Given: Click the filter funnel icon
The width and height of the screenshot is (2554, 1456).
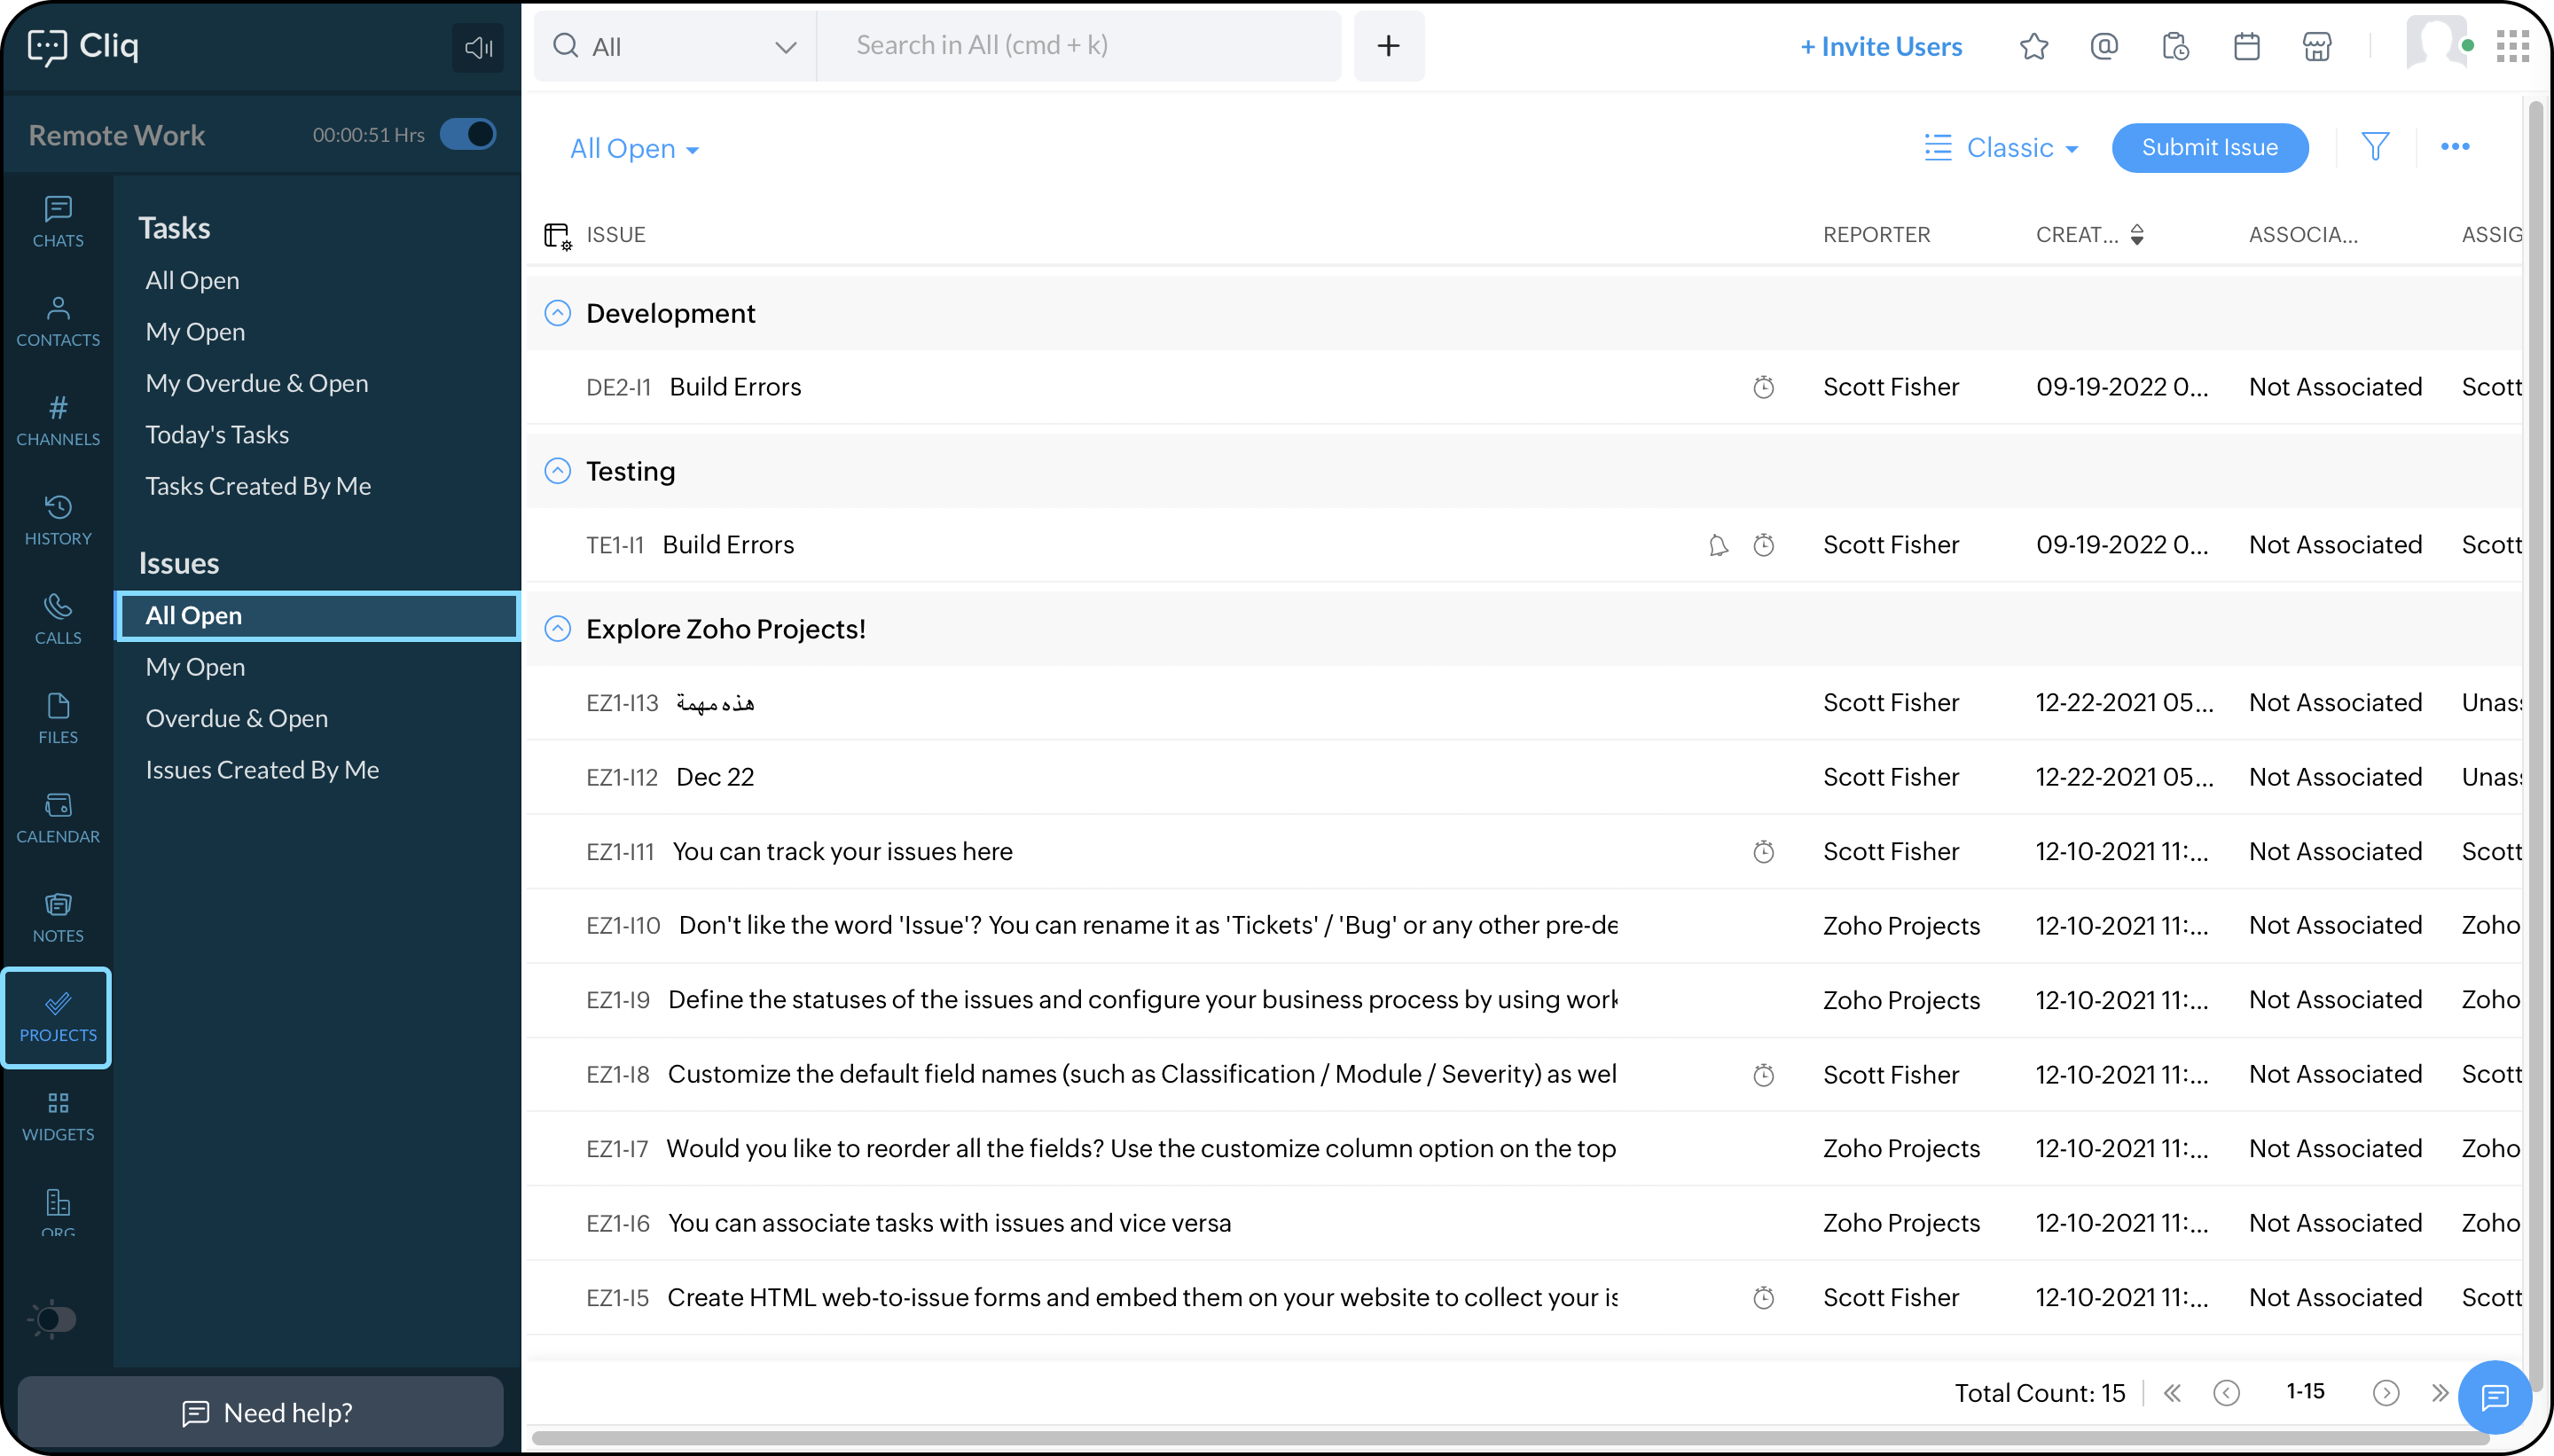Looking at the screenshot, I should pos(2375,147).
